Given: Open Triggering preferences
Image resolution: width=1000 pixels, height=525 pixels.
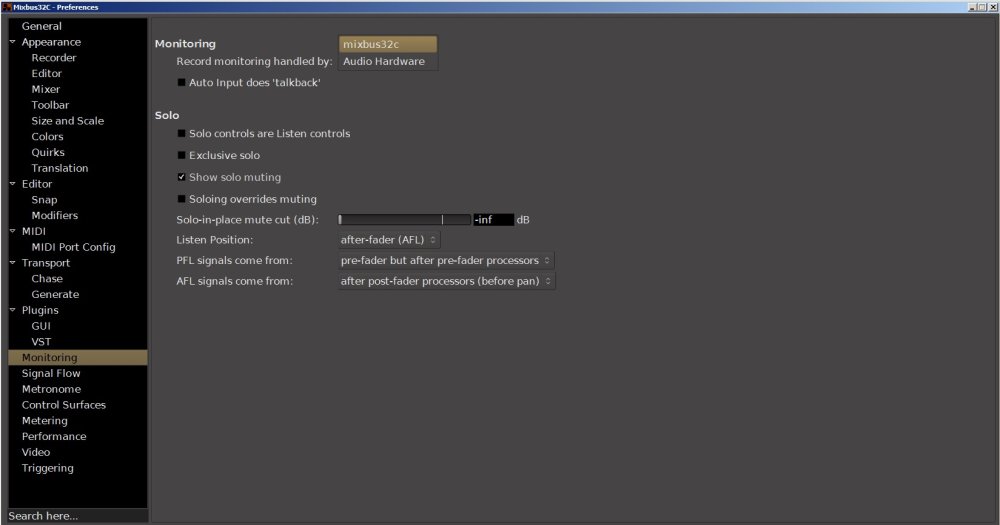Looking at the screenshot, I should (x=48, y=468).
